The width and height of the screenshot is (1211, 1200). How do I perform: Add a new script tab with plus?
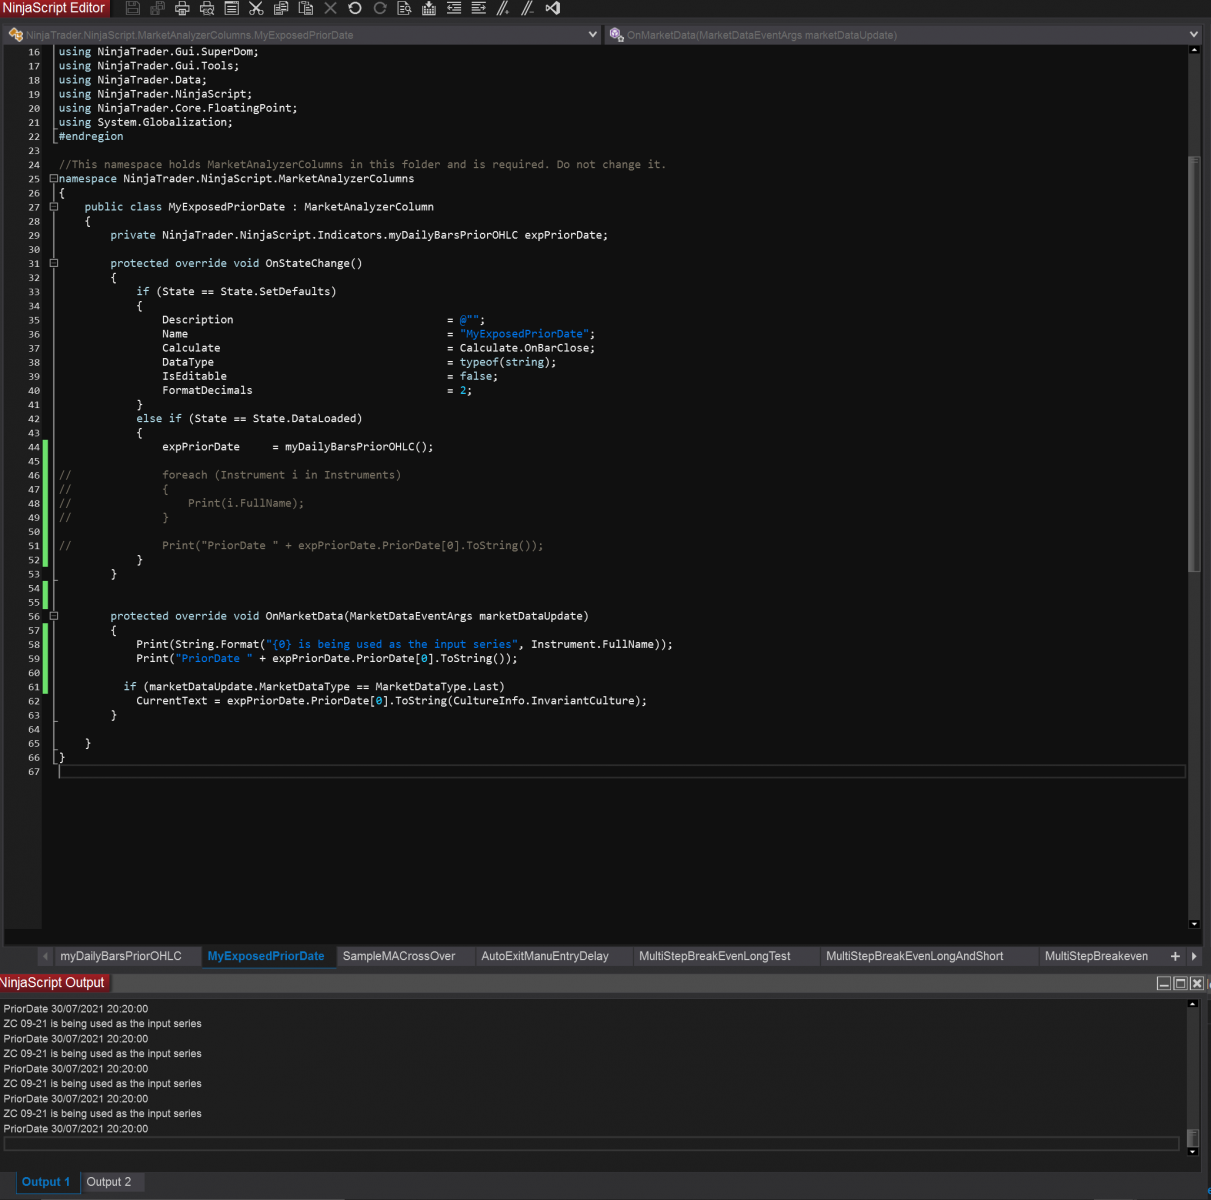[x=1175, y=956]
